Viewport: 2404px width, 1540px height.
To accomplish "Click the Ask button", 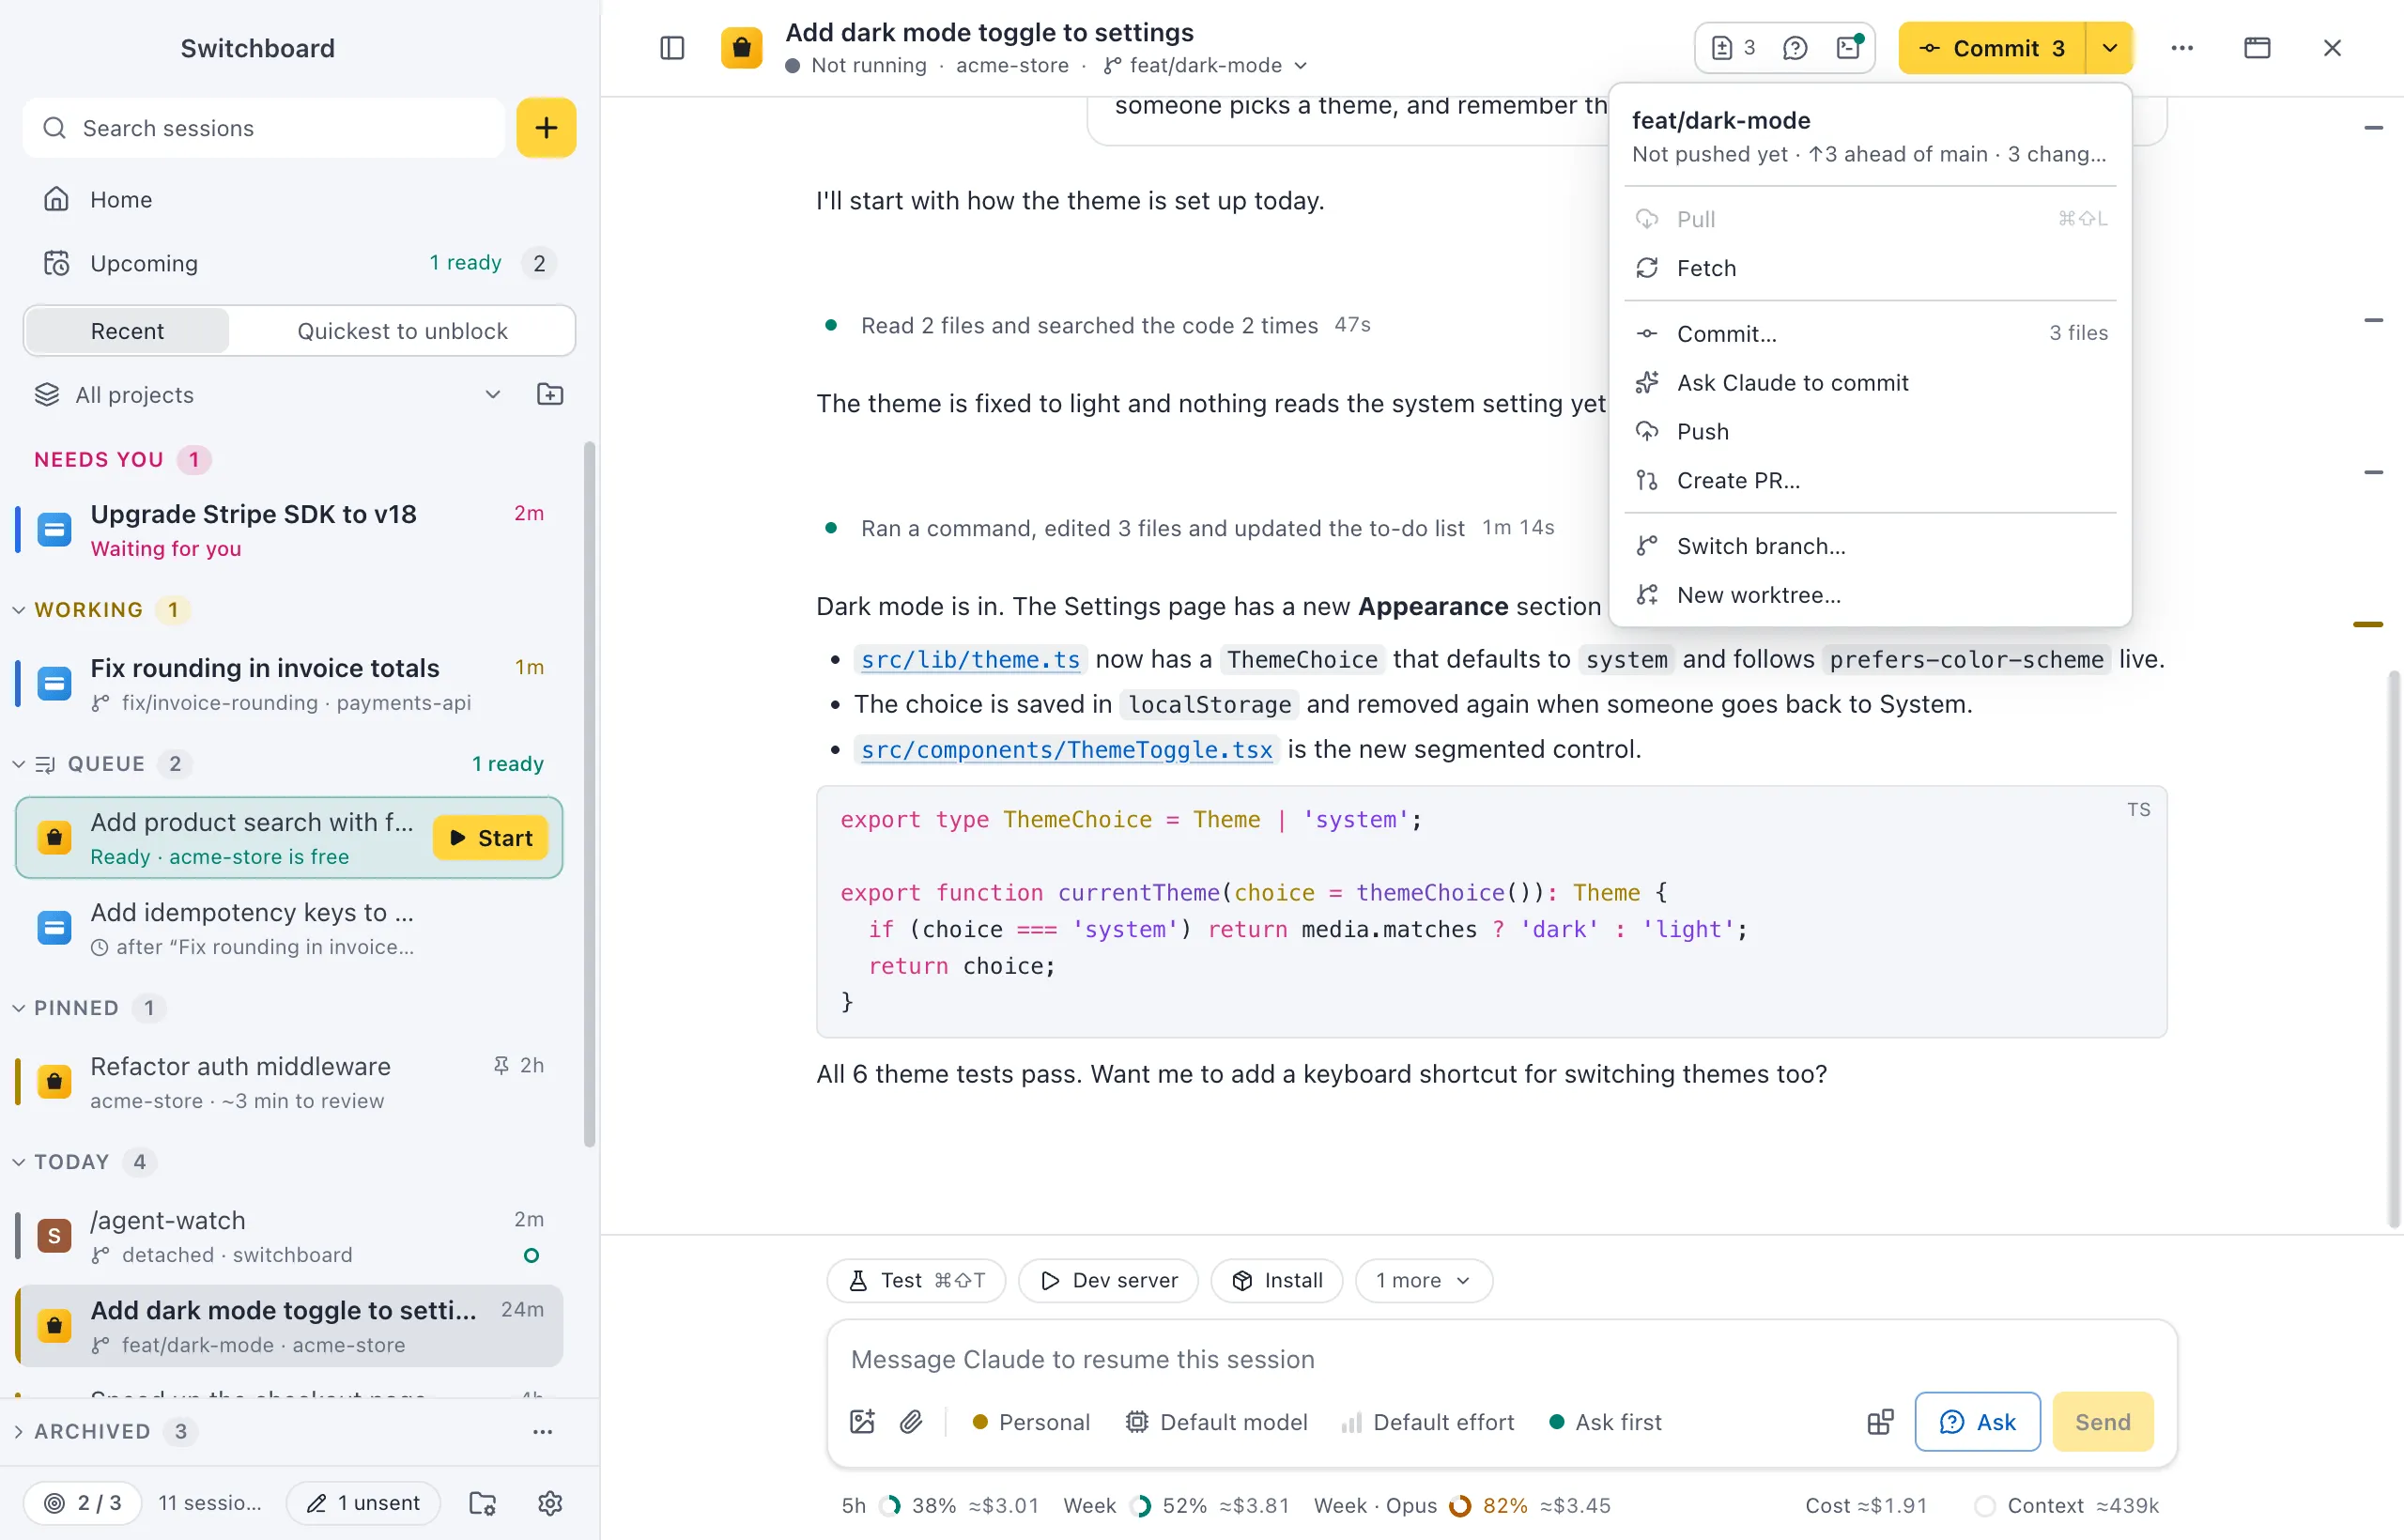I will [1977, 1422].
